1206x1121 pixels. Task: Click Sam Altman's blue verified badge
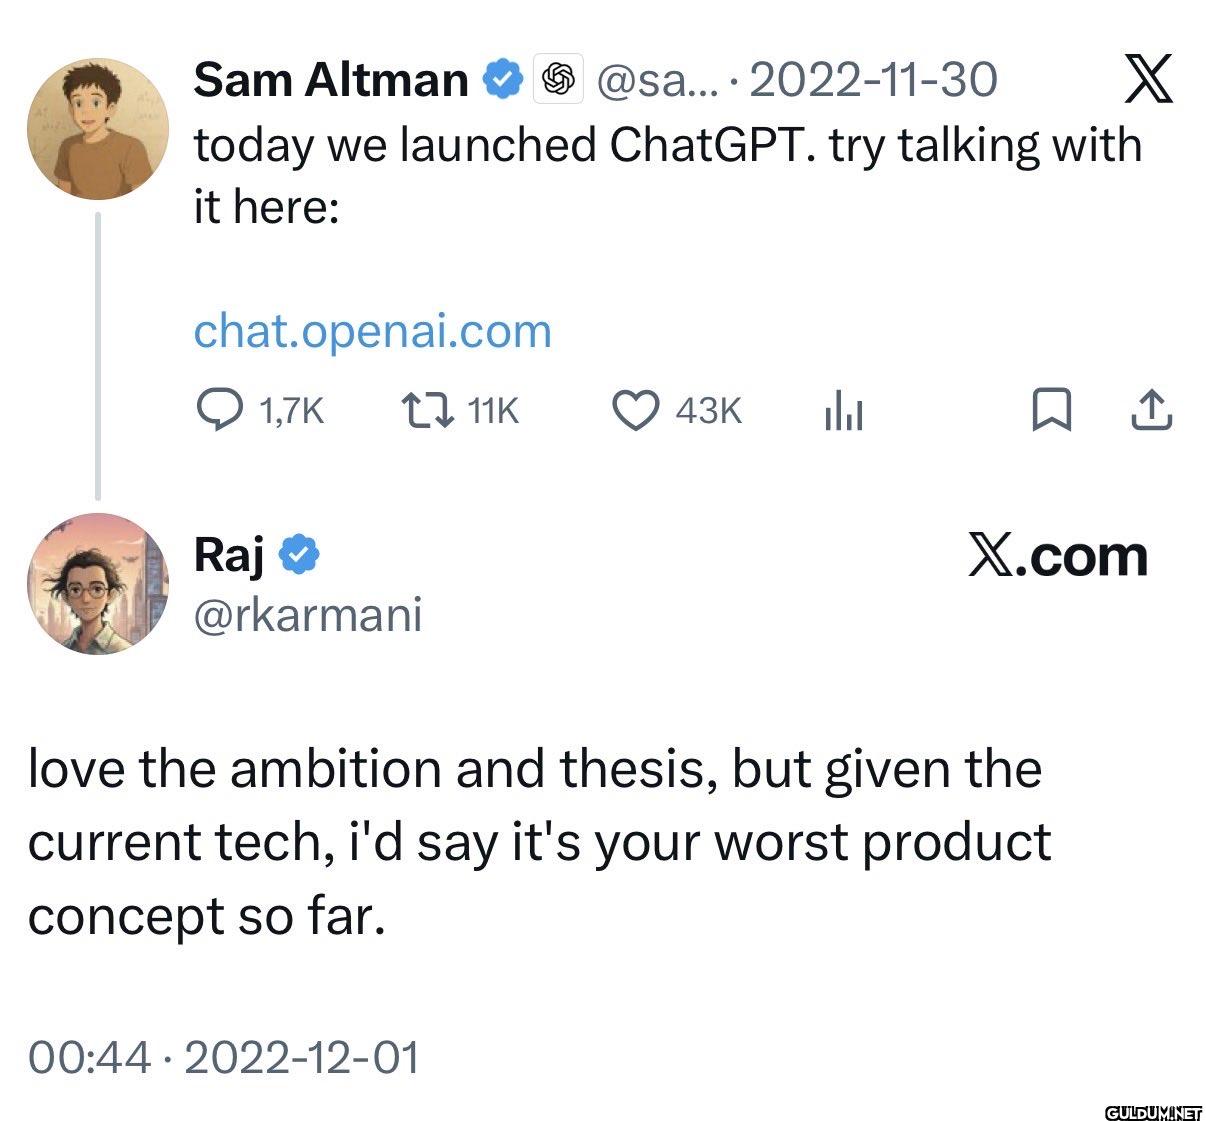coord(503,79)
